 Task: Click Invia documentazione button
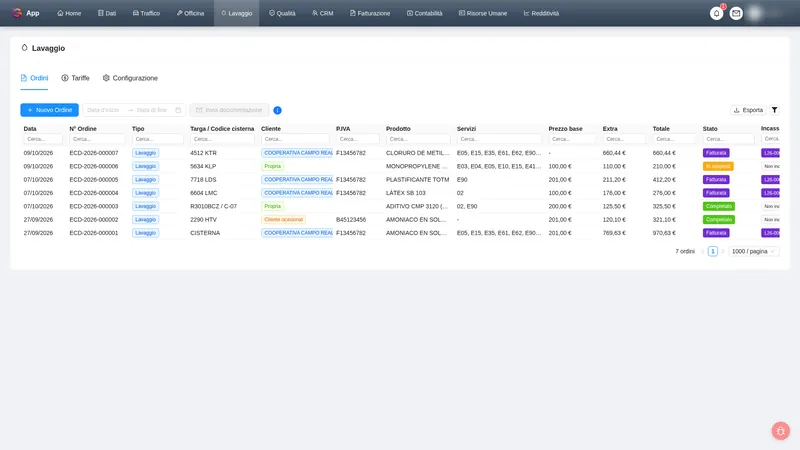click(229, 110)
